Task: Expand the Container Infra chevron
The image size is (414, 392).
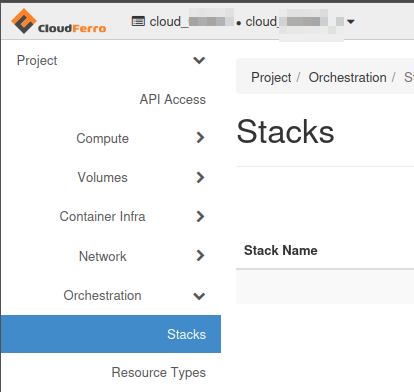Action: point(200,216)
